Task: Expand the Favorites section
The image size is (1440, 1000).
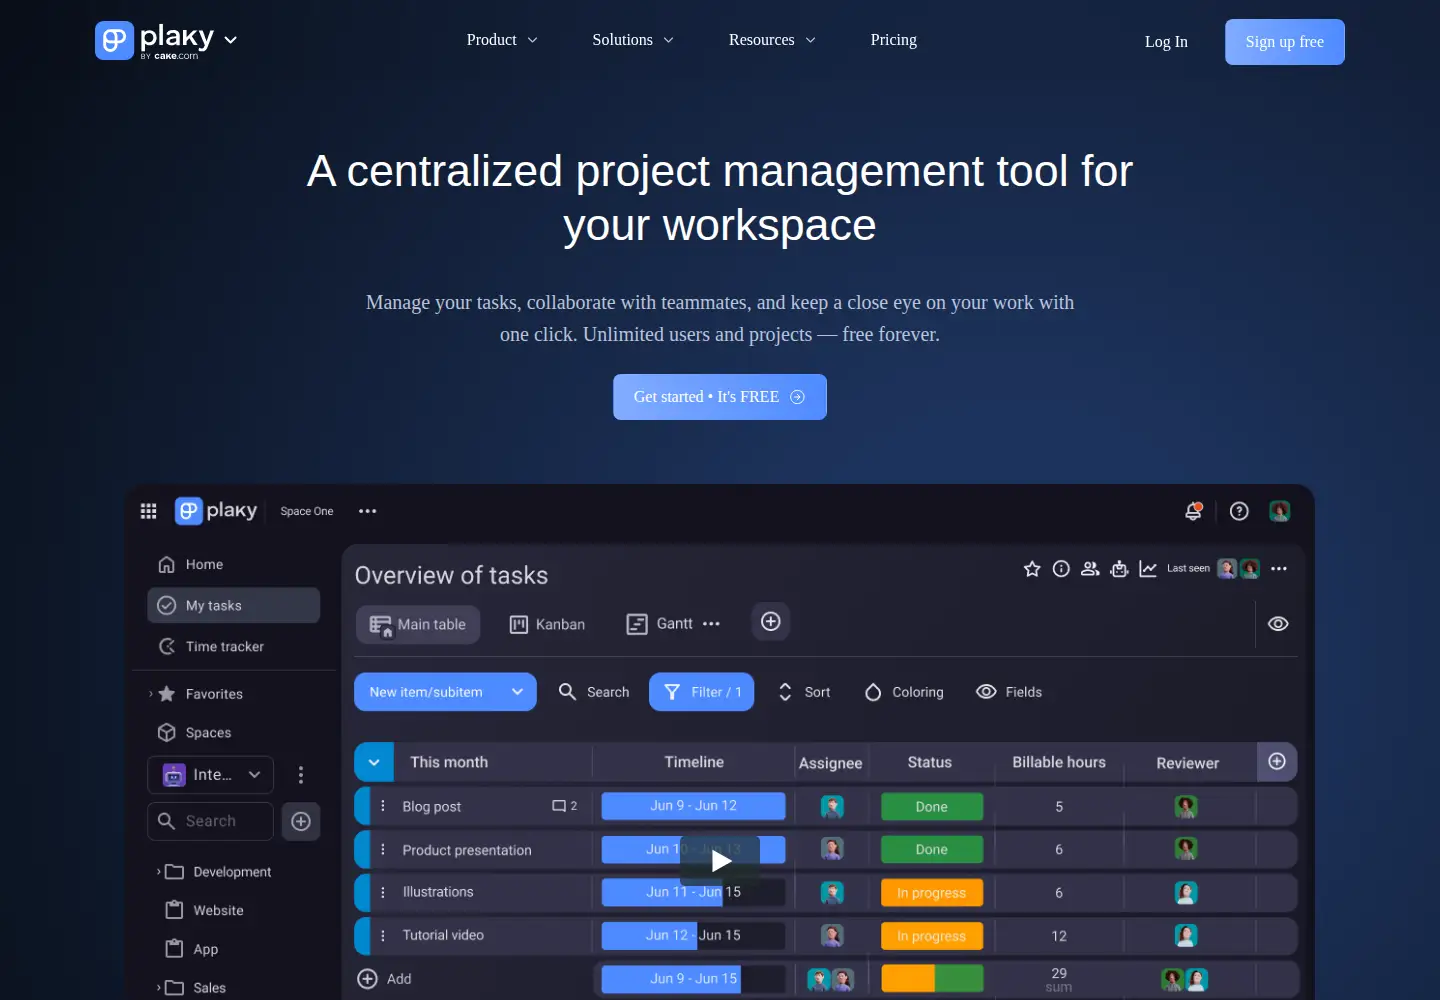Action: (151, 694)
